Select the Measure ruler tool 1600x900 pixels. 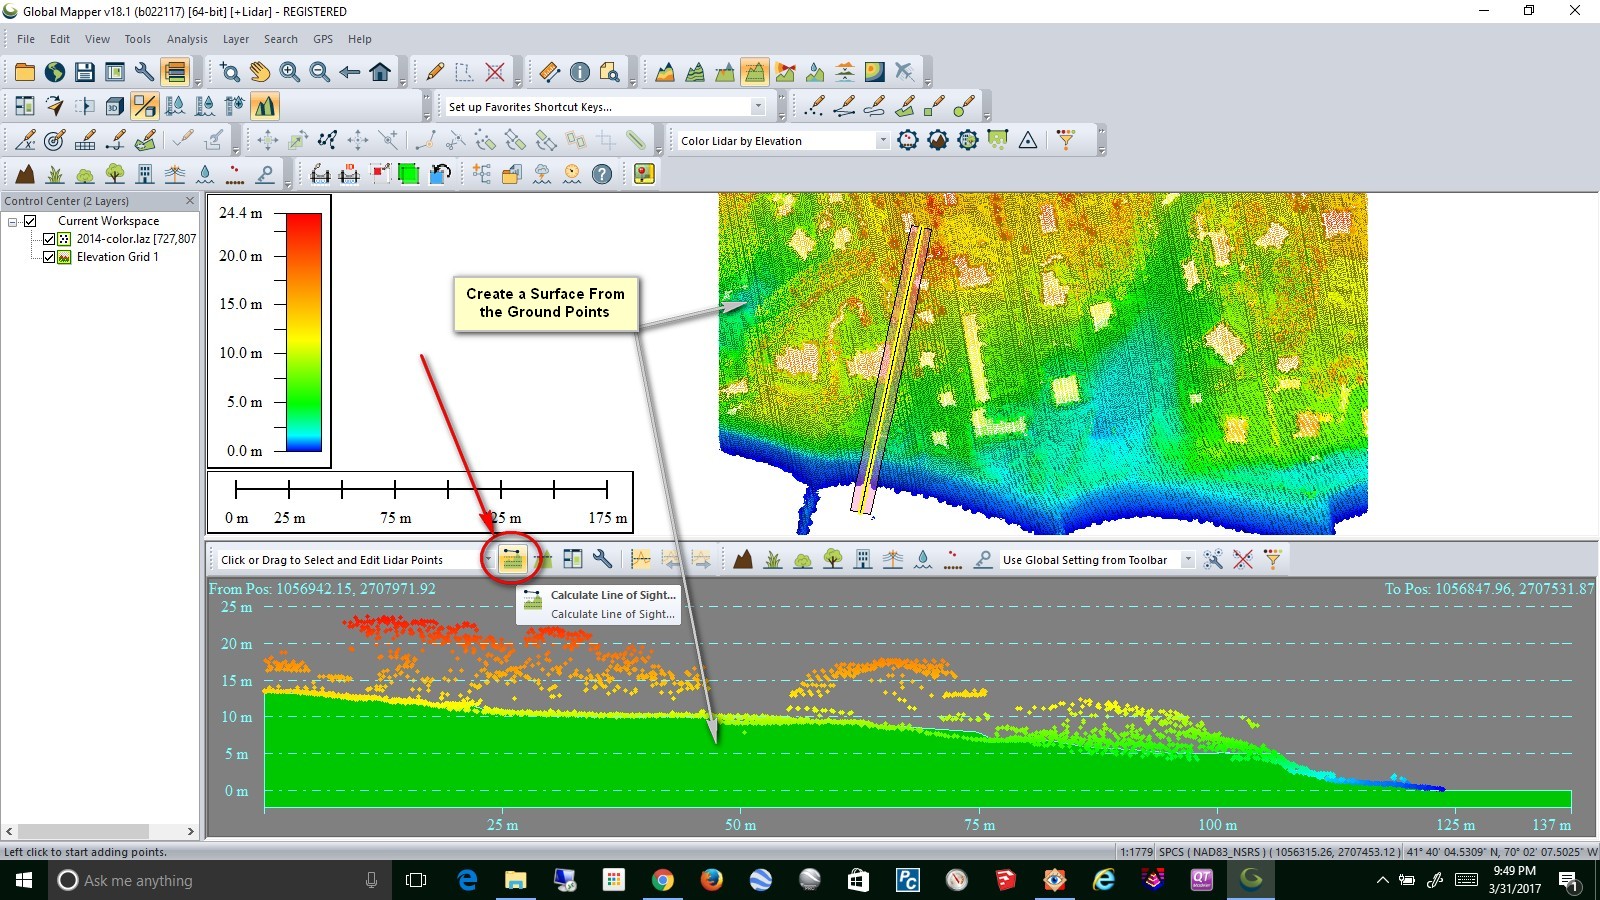point(550,72)
